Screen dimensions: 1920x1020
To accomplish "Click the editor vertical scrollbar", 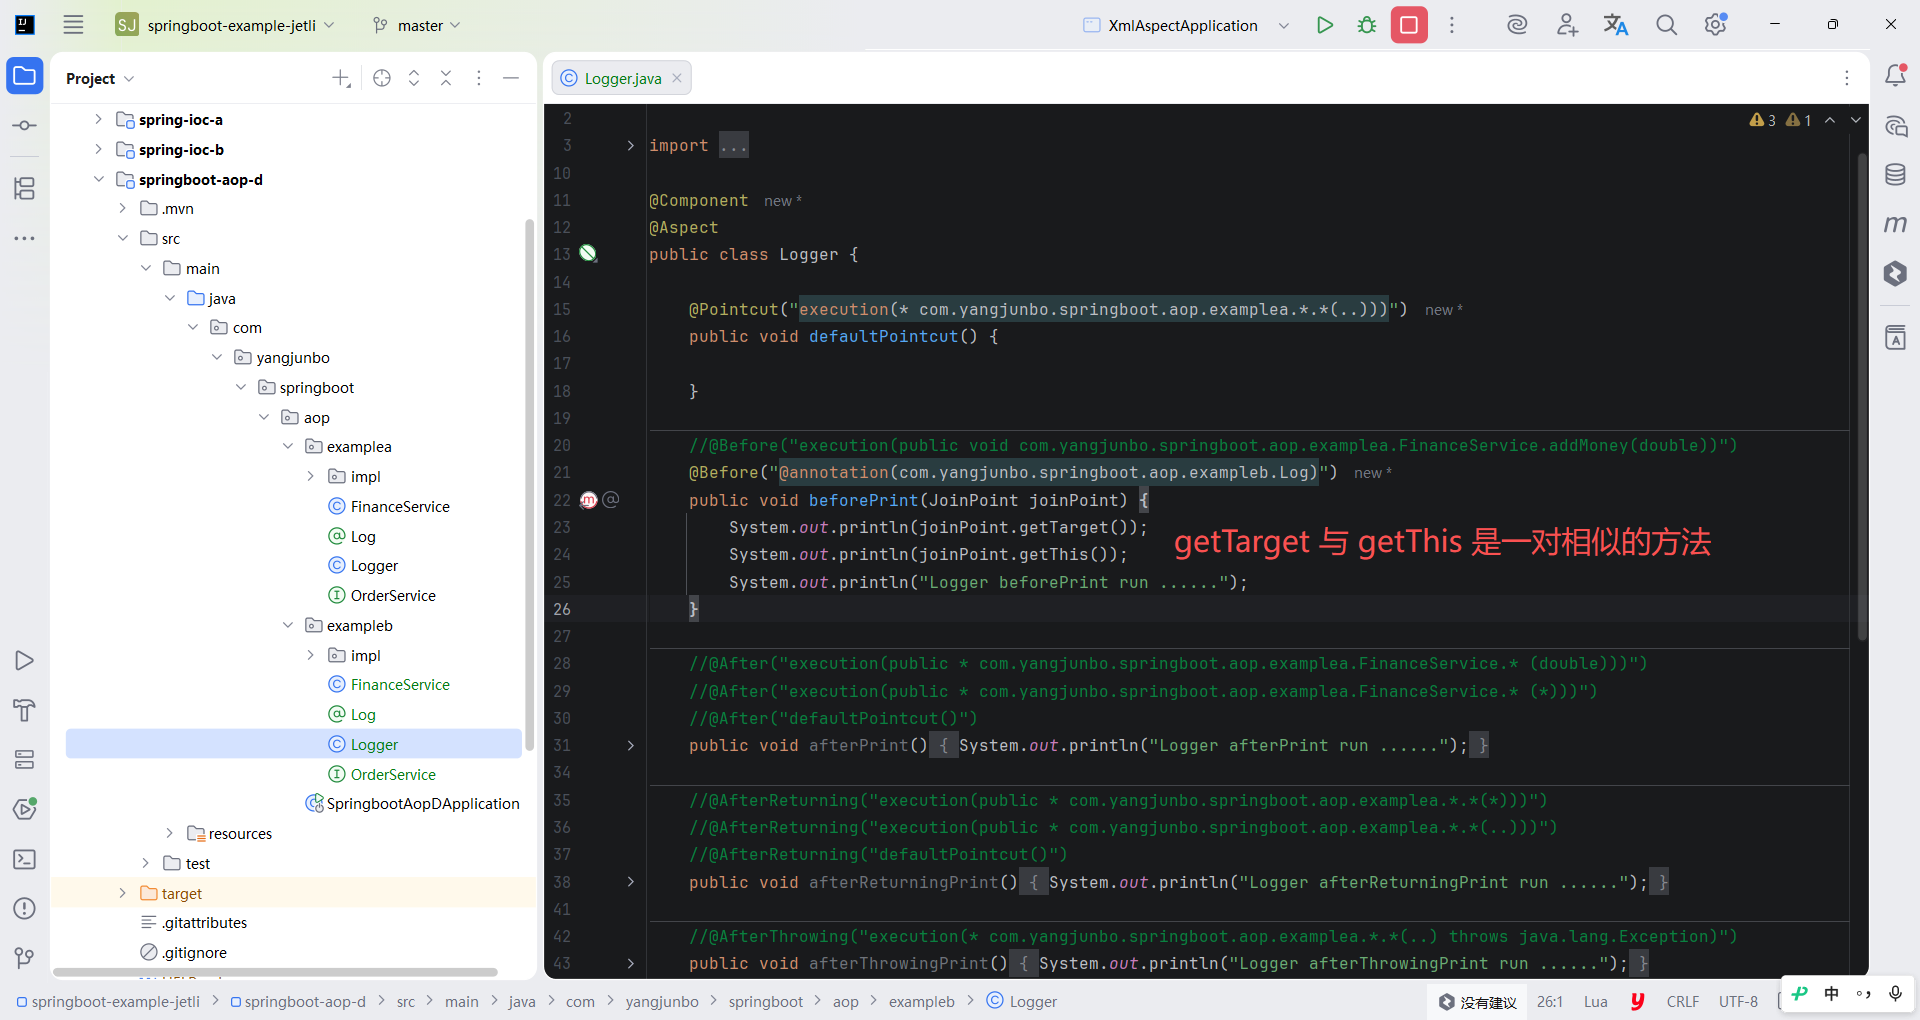I will (x=1862, y=395).
